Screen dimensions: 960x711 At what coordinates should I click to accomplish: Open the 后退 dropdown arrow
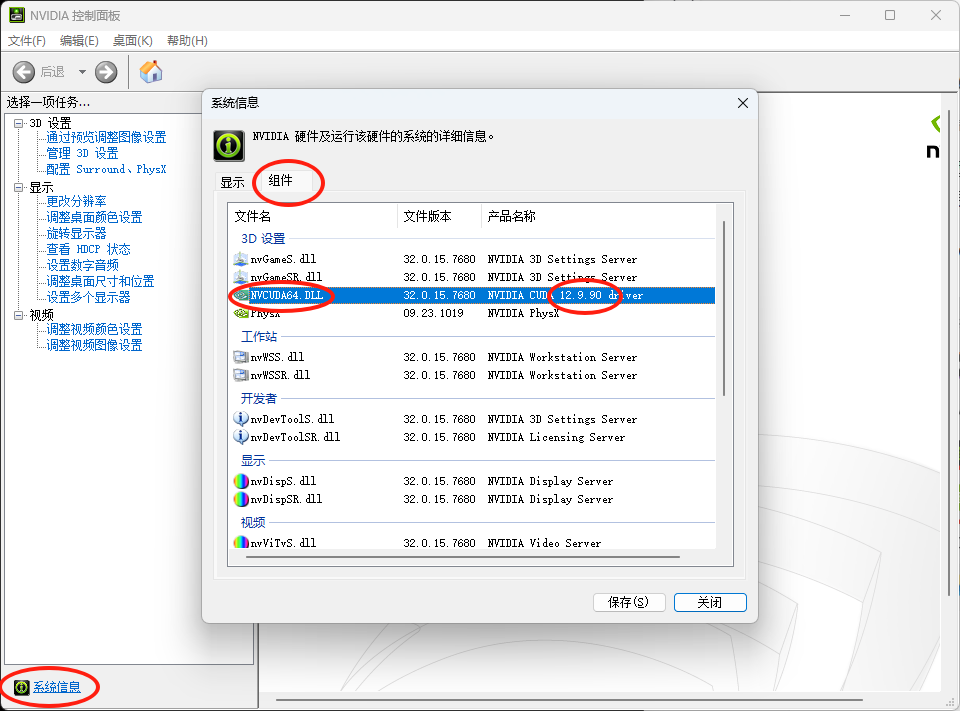point(82,72)
